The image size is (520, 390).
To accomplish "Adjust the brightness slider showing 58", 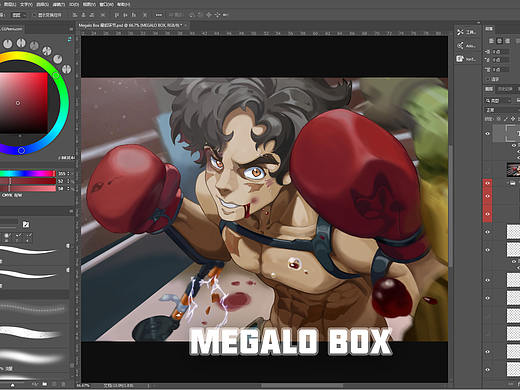I will pos(28,189).
